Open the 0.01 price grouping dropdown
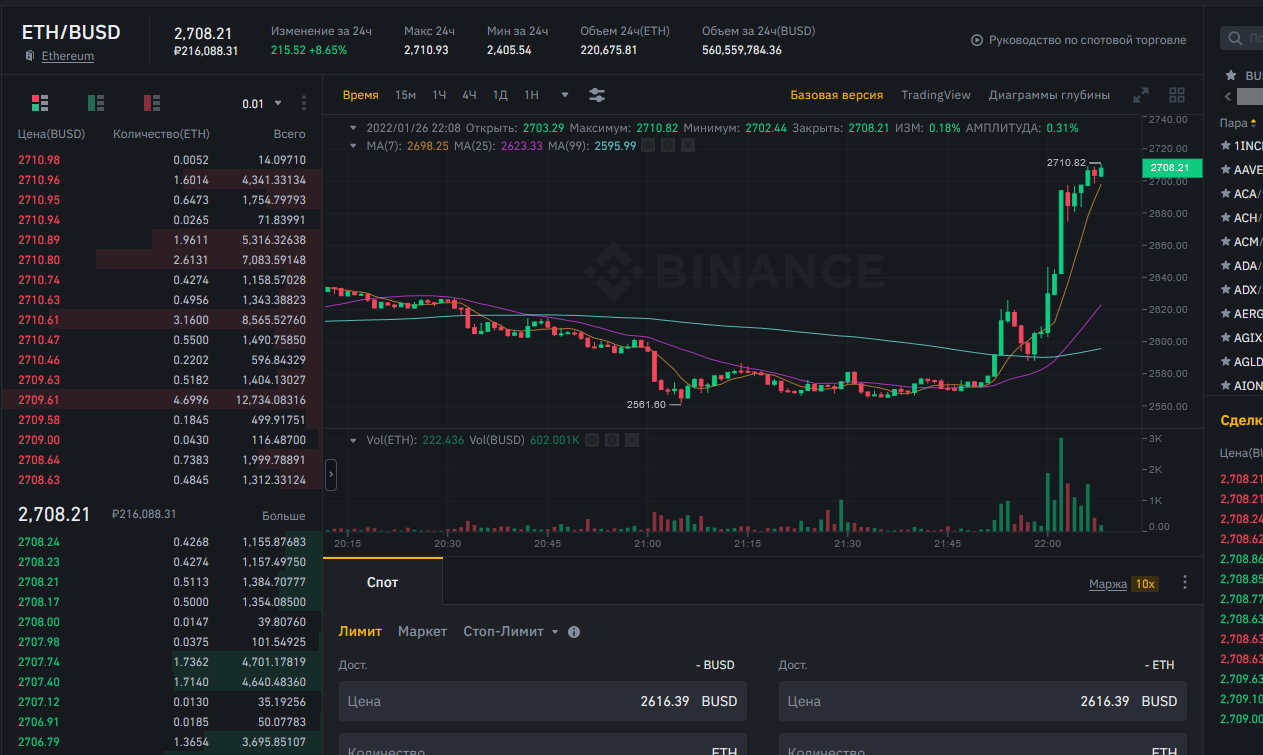Screen dimensions: 1263x755 click(262, 103)
